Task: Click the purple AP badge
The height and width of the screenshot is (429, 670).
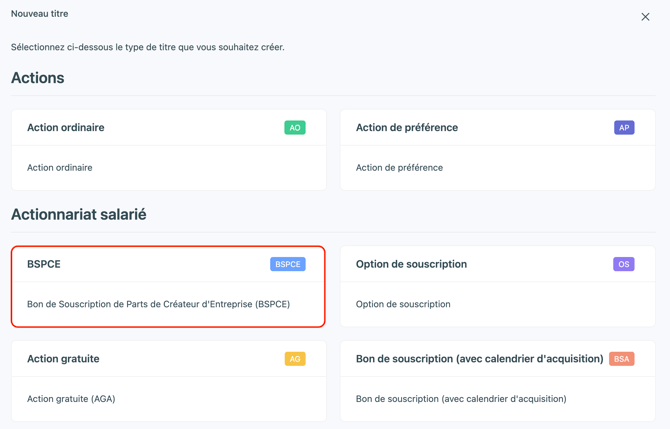Action: pos(624,127)
